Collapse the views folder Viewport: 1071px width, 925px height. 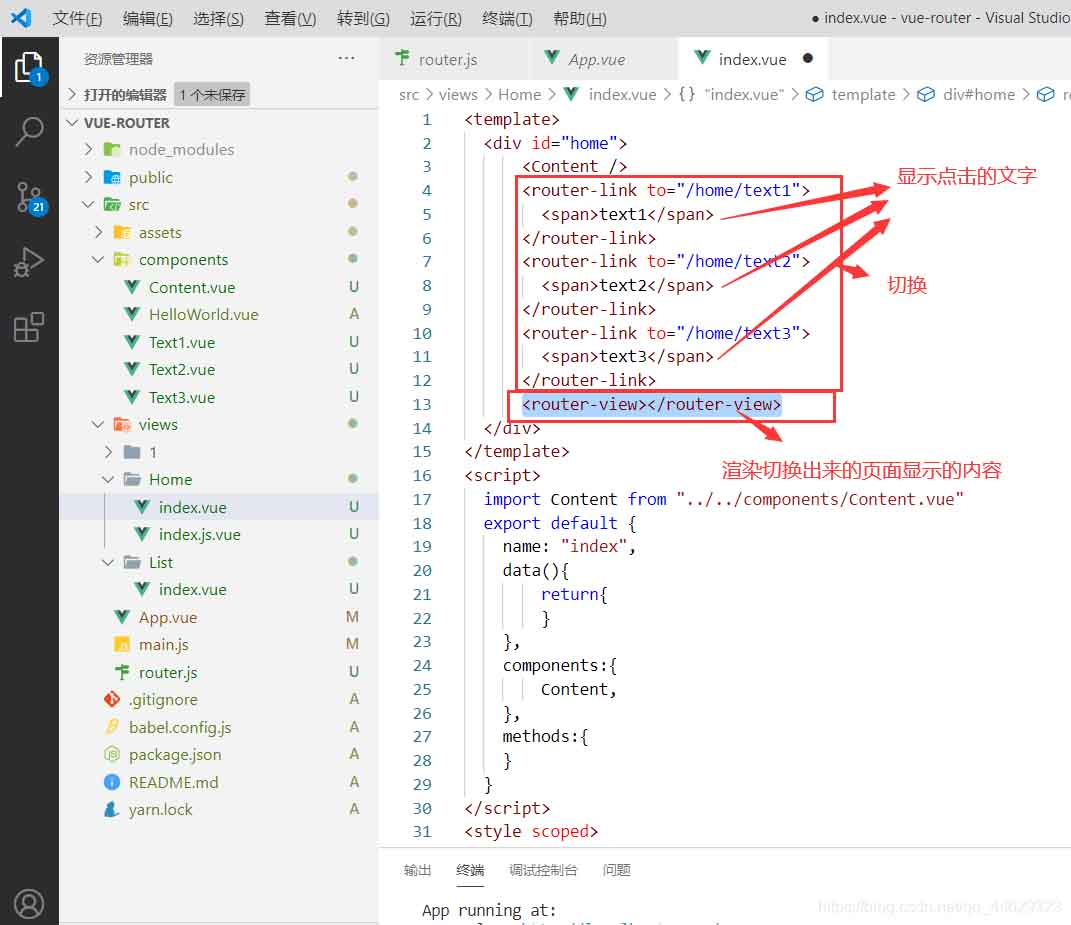pos(98,424)
